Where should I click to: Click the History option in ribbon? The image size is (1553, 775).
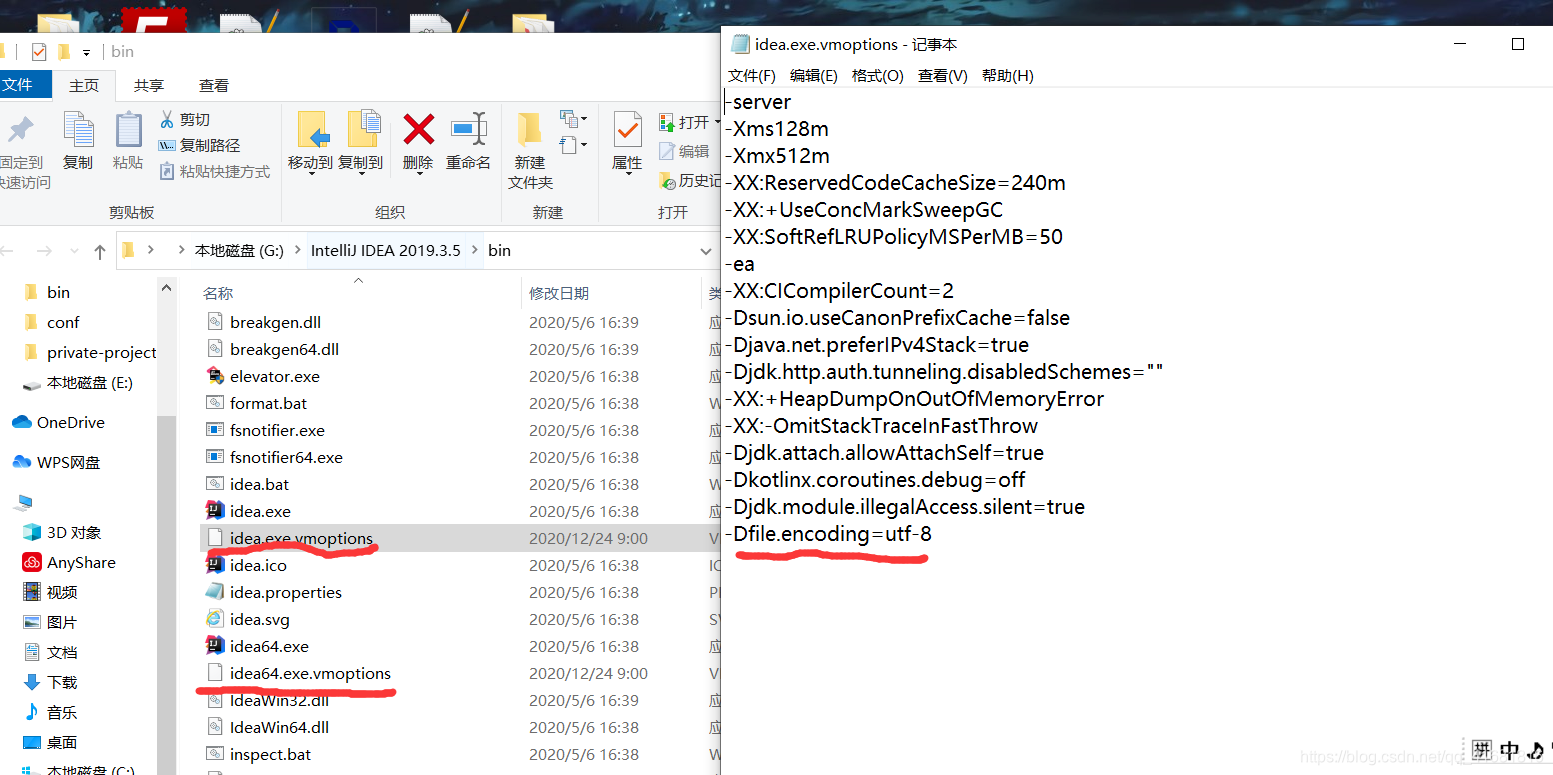pos(690,180)
